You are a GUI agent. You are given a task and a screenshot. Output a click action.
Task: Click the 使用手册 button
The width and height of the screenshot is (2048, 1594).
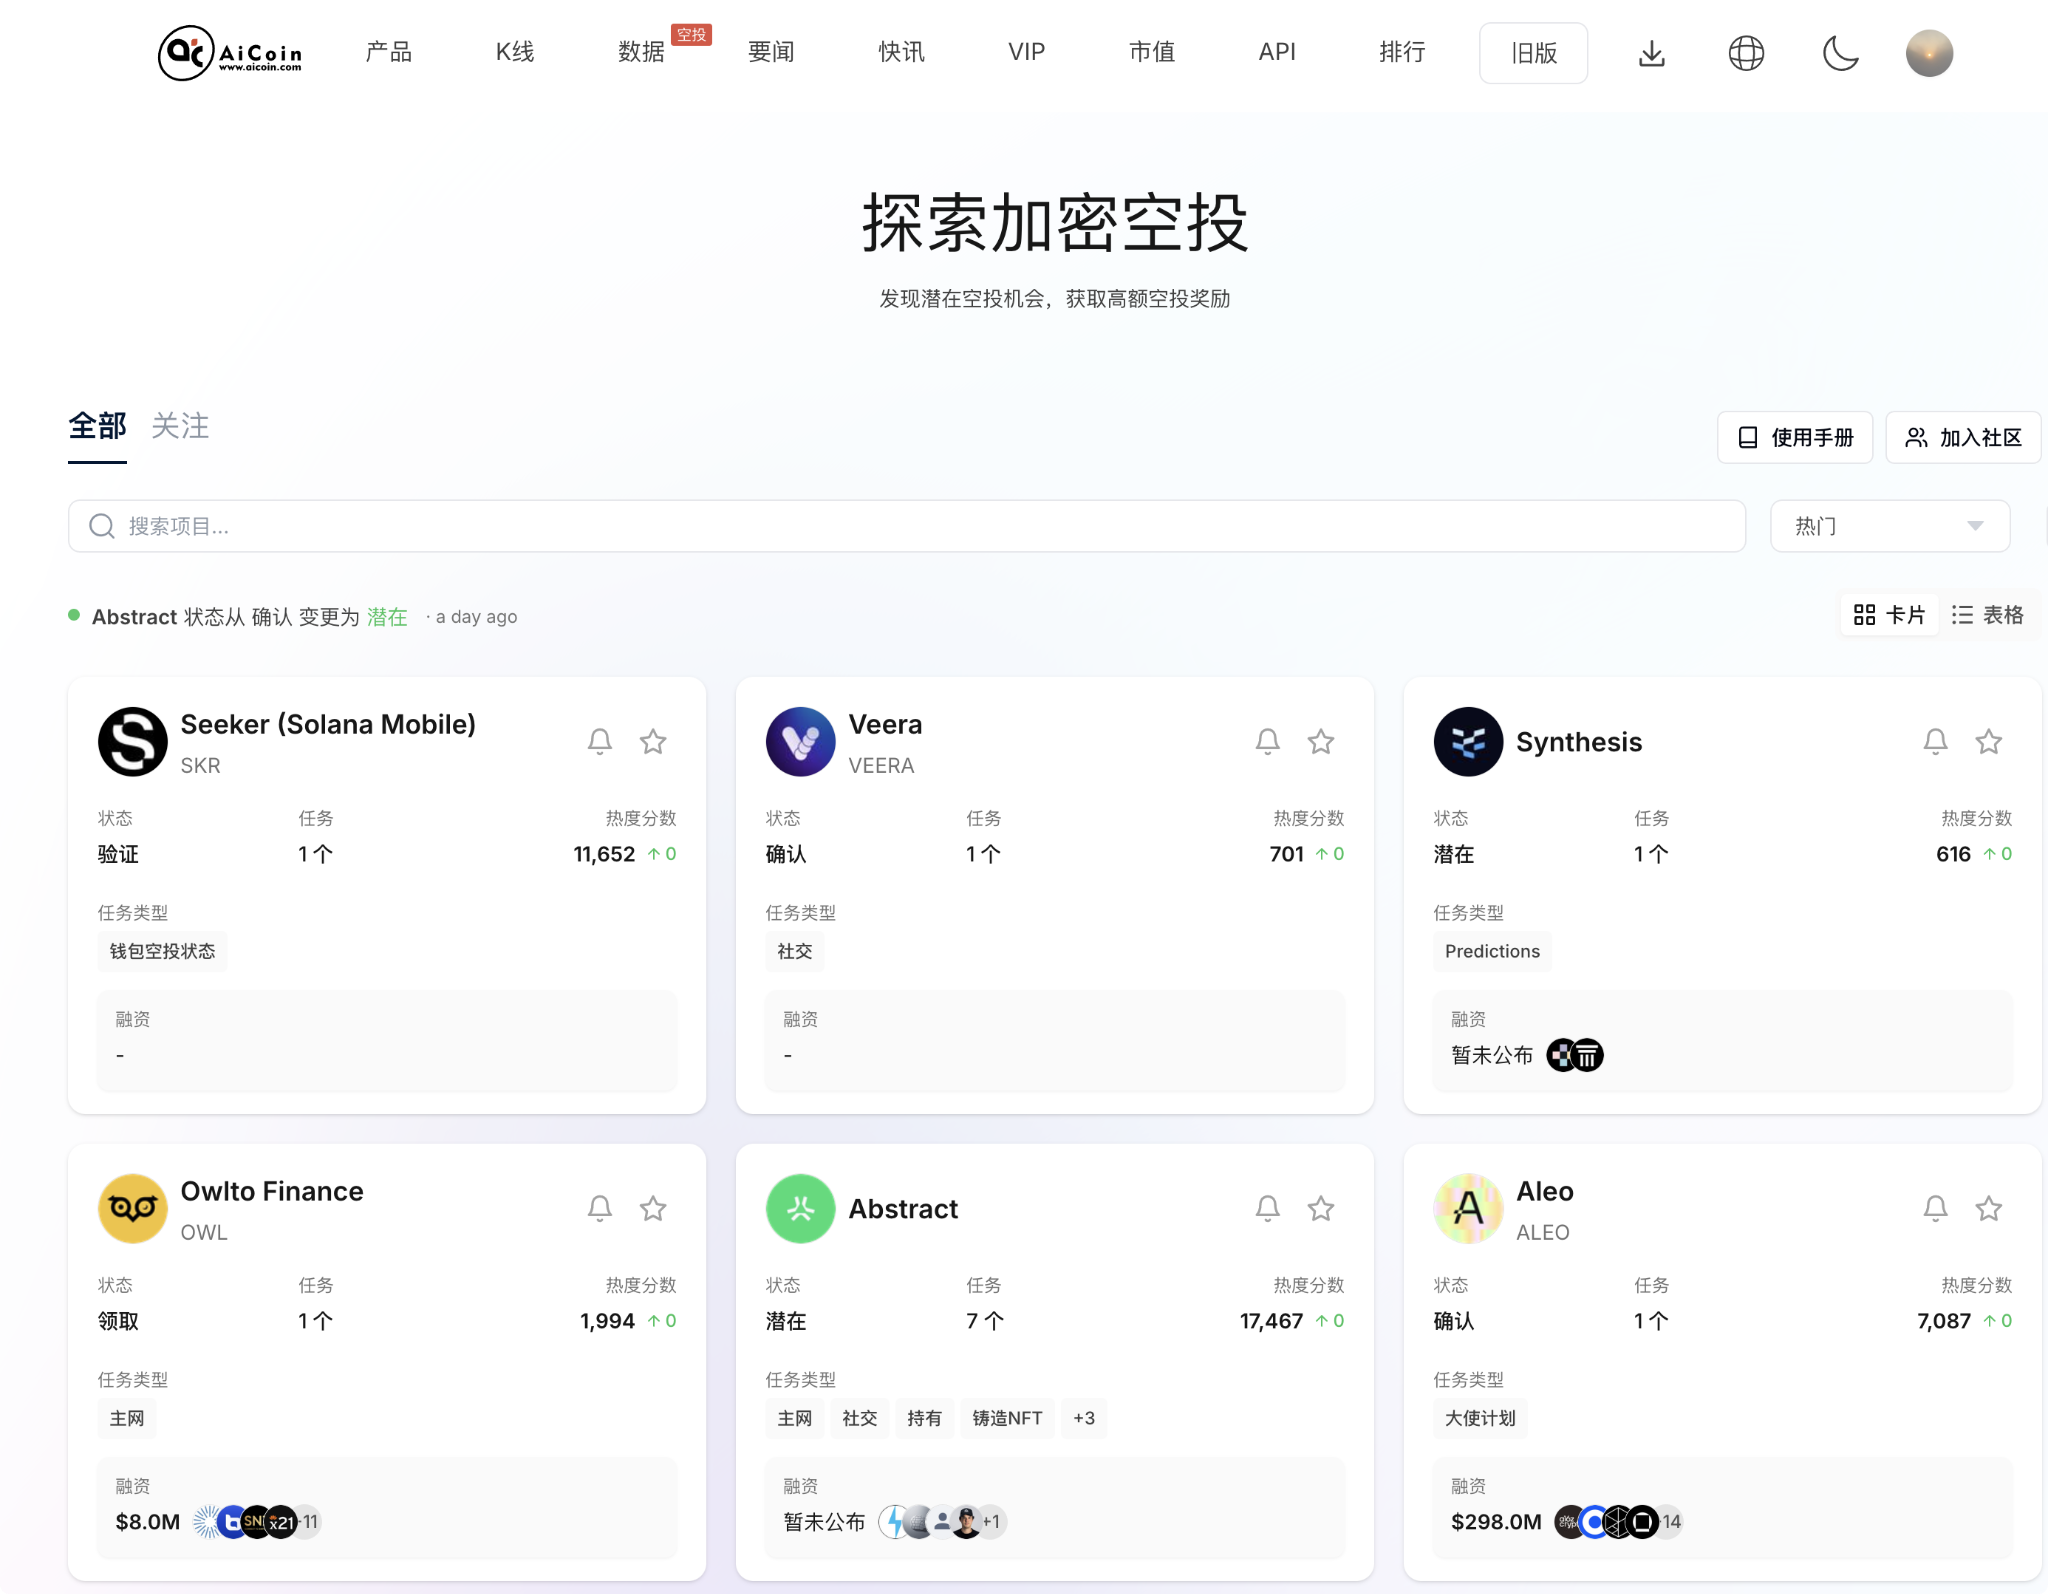[x=1794, y=437]
